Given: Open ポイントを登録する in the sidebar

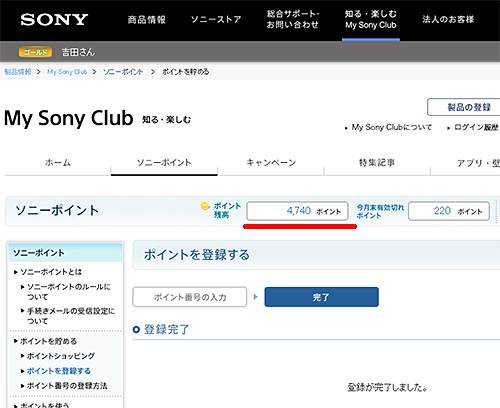Looking at the screenshot, I should point(59,371).
